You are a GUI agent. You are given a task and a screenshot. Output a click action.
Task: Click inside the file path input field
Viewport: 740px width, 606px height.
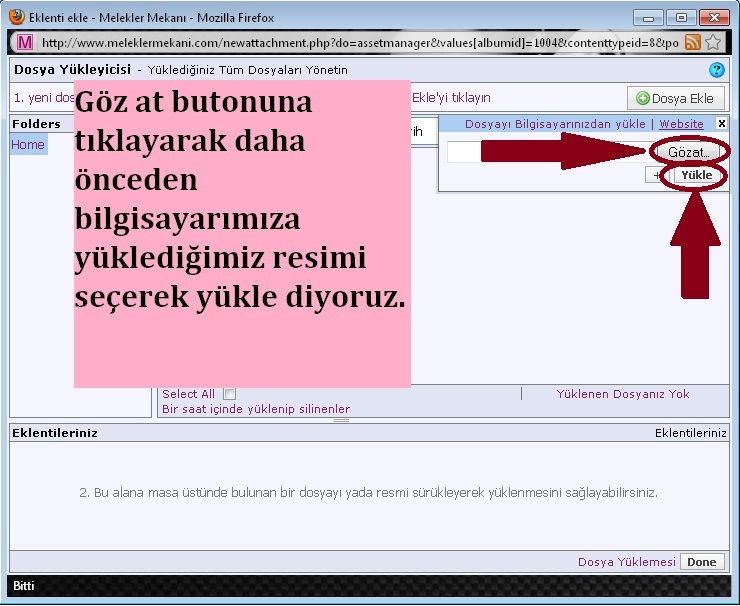[464, 152]
